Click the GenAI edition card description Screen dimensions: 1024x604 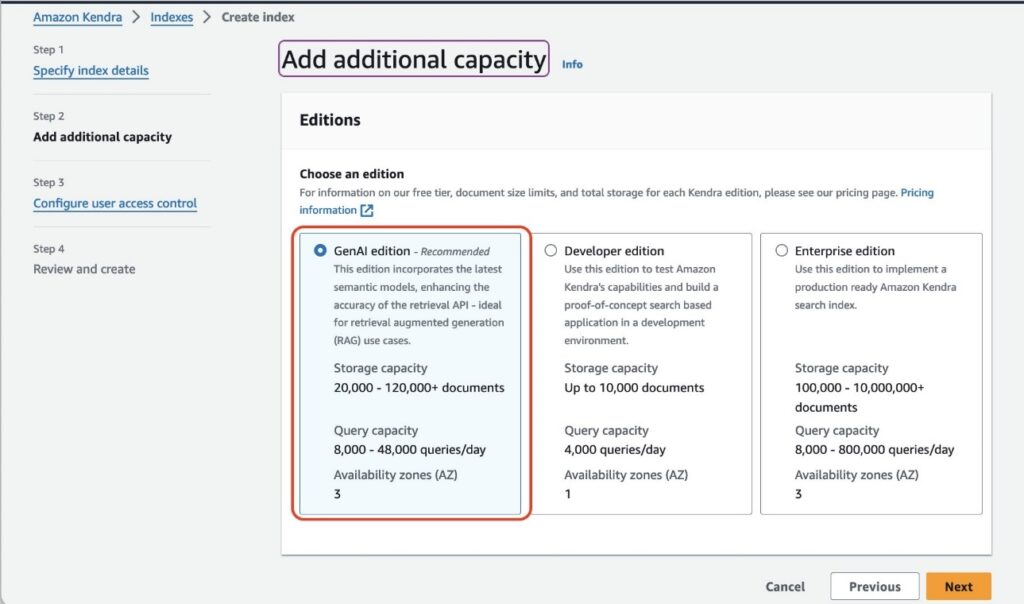click(x=418, y=305)
